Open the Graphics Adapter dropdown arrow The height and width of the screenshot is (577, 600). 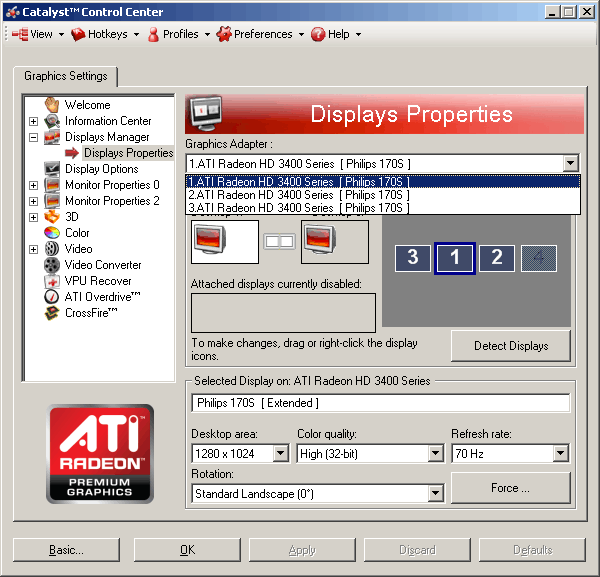coord(570,163)
